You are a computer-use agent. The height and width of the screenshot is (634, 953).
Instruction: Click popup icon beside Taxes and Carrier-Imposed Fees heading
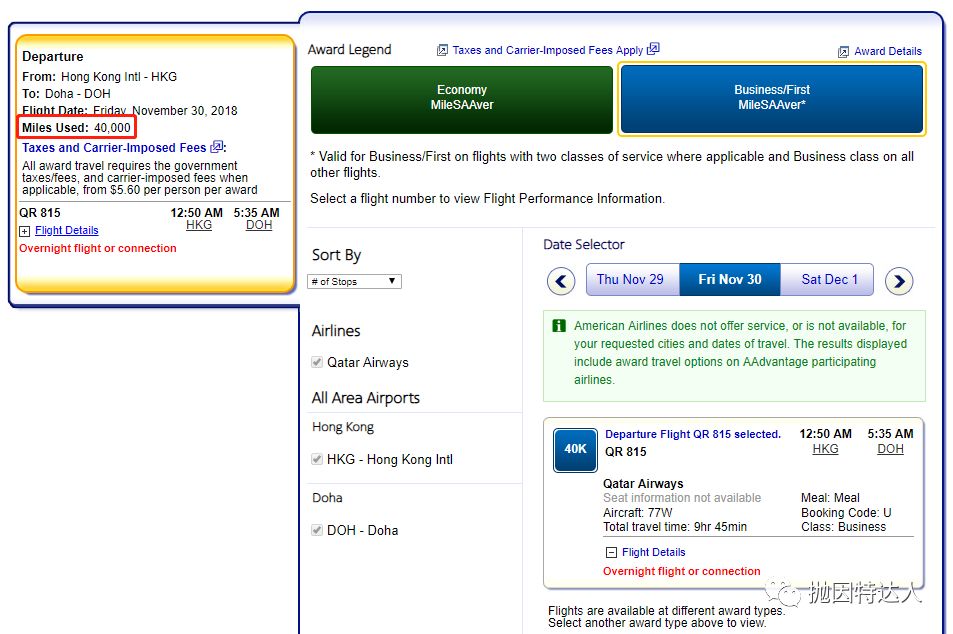pos(216,146)
